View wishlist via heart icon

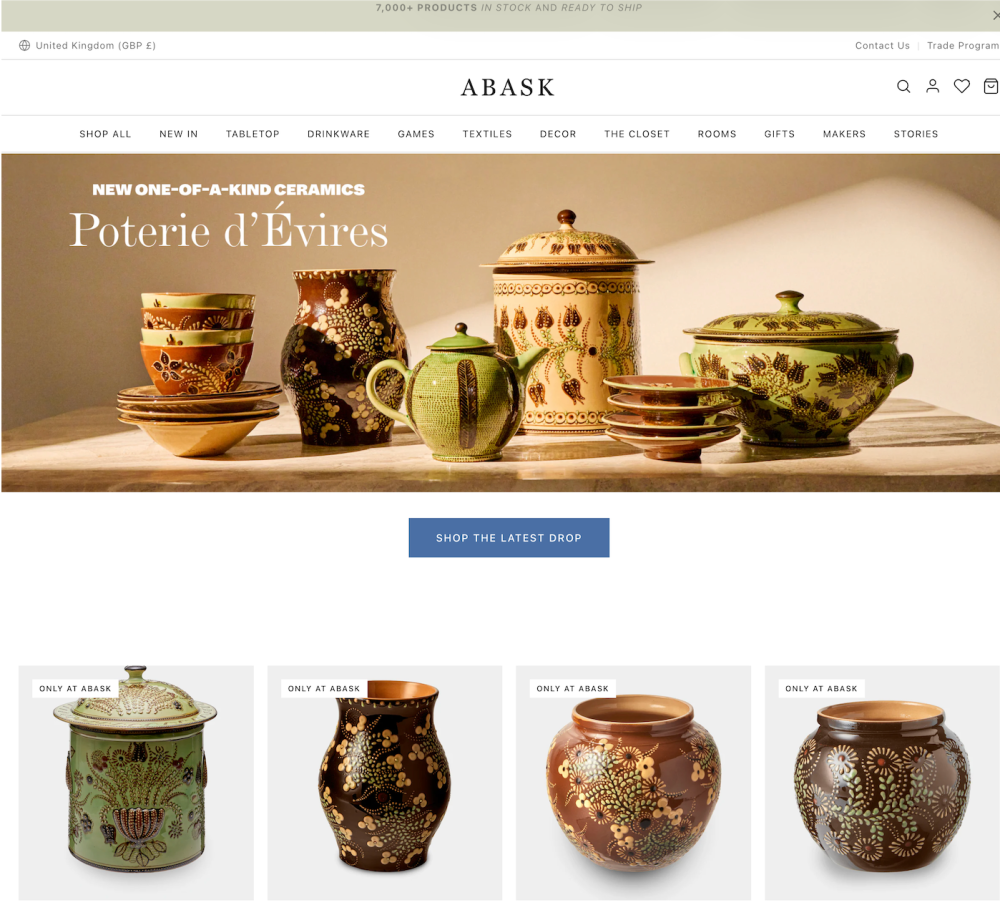pyautogui.click(x=962, y=86)
